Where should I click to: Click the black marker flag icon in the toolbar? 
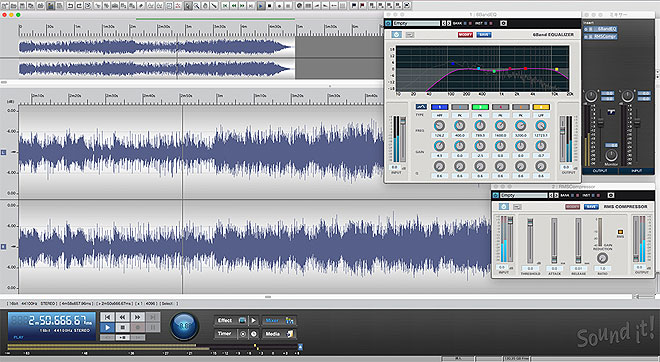[354, 6]
